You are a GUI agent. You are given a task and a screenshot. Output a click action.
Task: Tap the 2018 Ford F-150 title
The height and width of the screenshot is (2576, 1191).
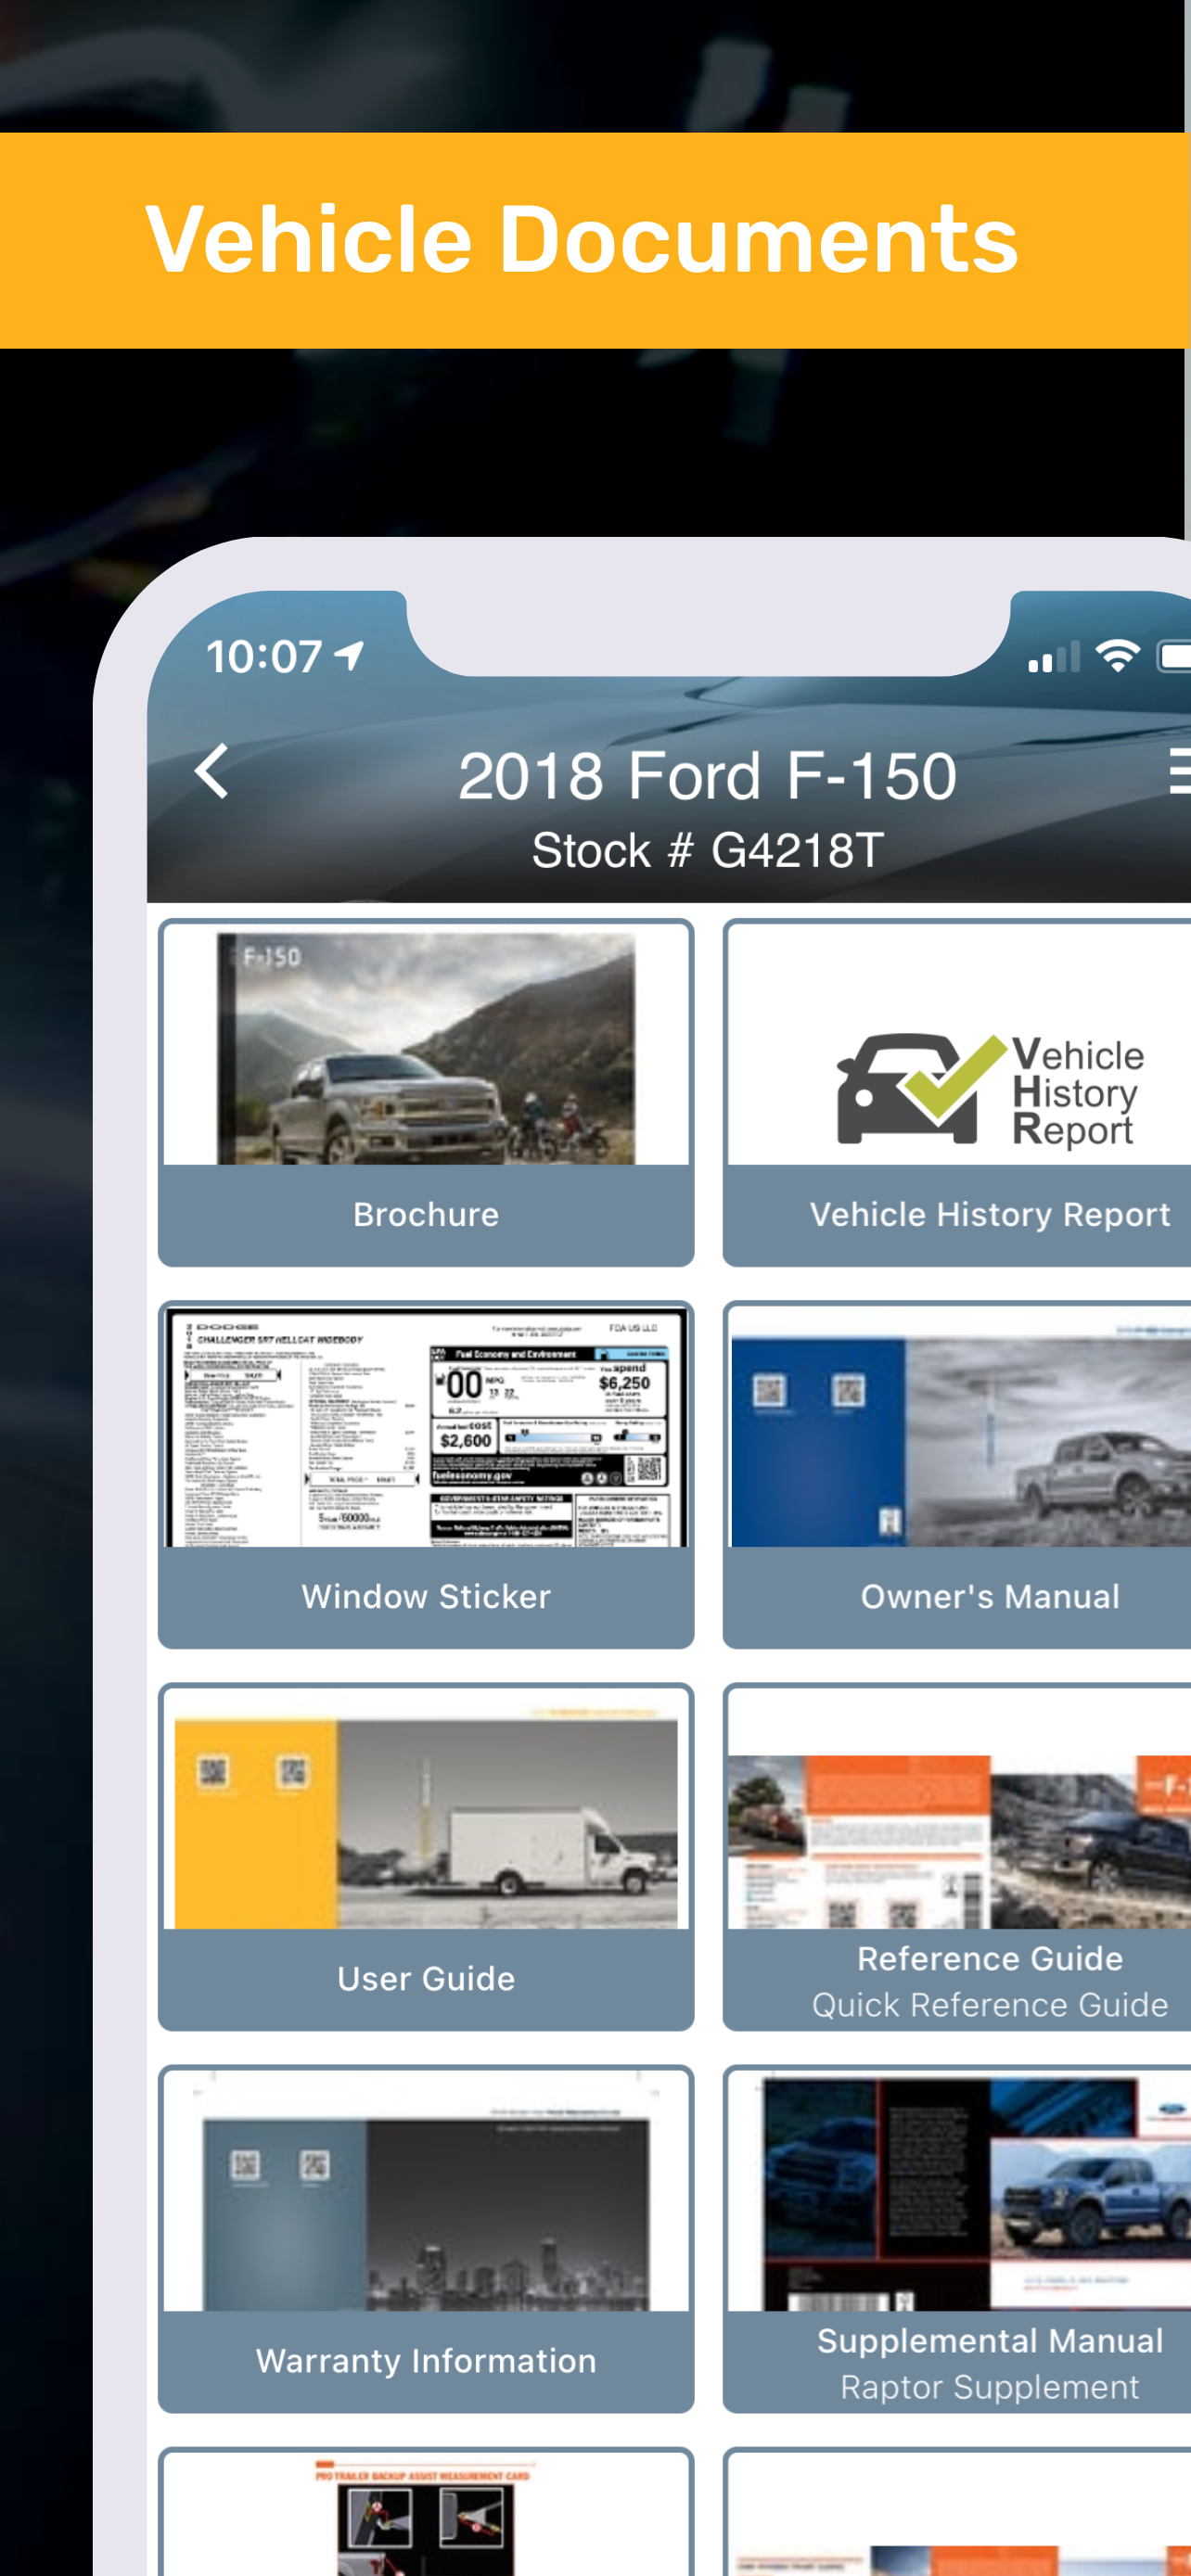pos(707,776)
